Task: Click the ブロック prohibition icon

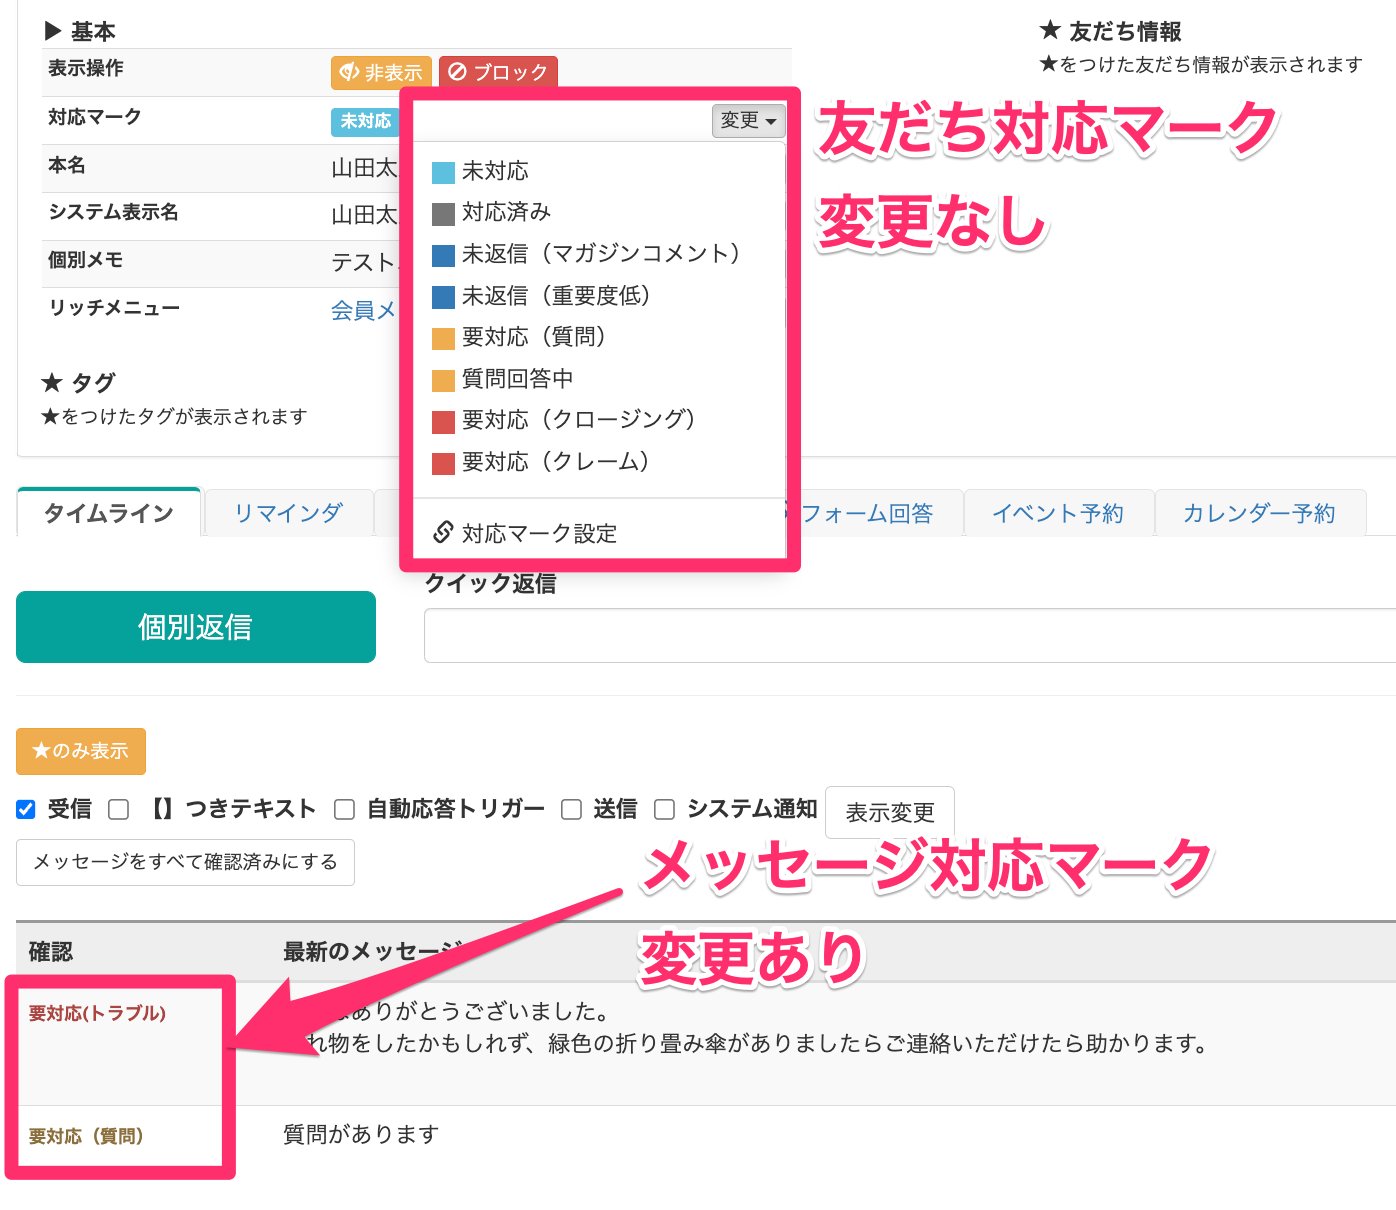Action: click(459, 72)
